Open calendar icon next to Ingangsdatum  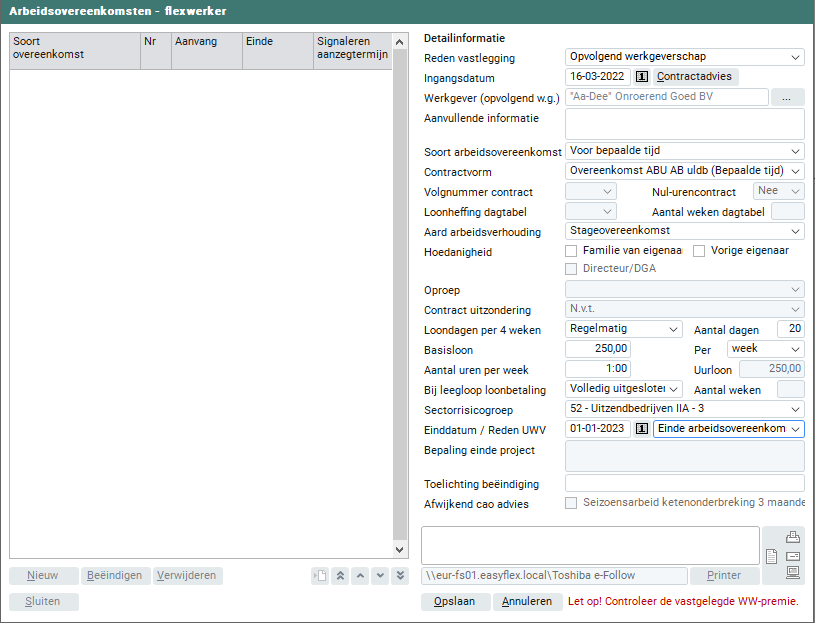click(643, 77)
